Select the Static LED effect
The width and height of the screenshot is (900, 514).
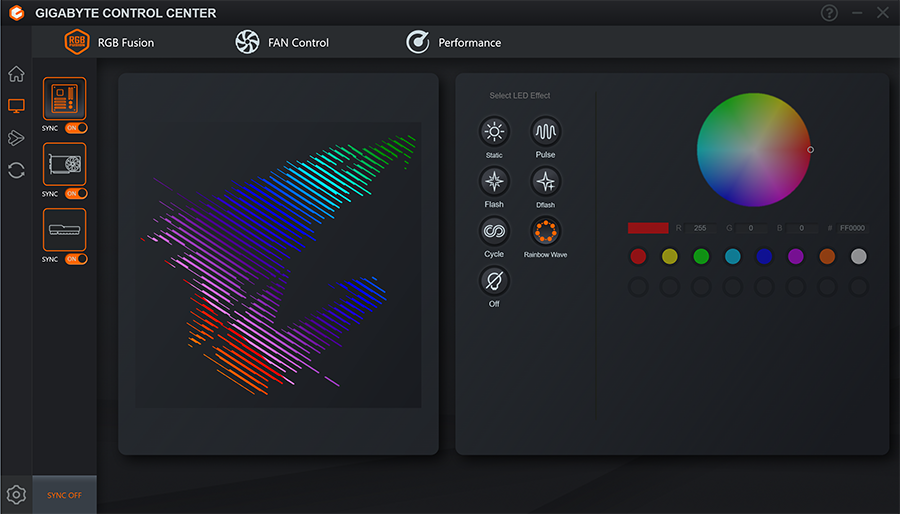[494, 131]
